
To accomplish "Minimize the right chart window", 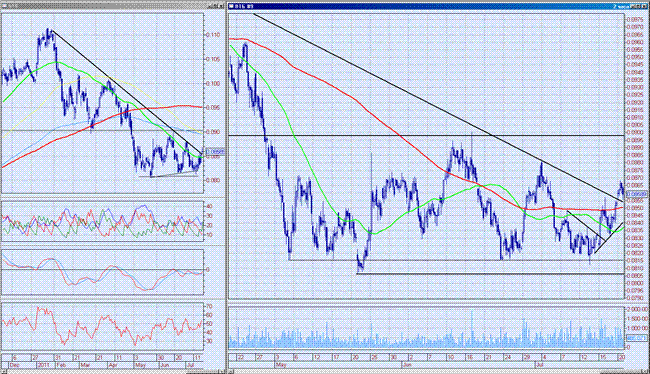I will [633, 6].
